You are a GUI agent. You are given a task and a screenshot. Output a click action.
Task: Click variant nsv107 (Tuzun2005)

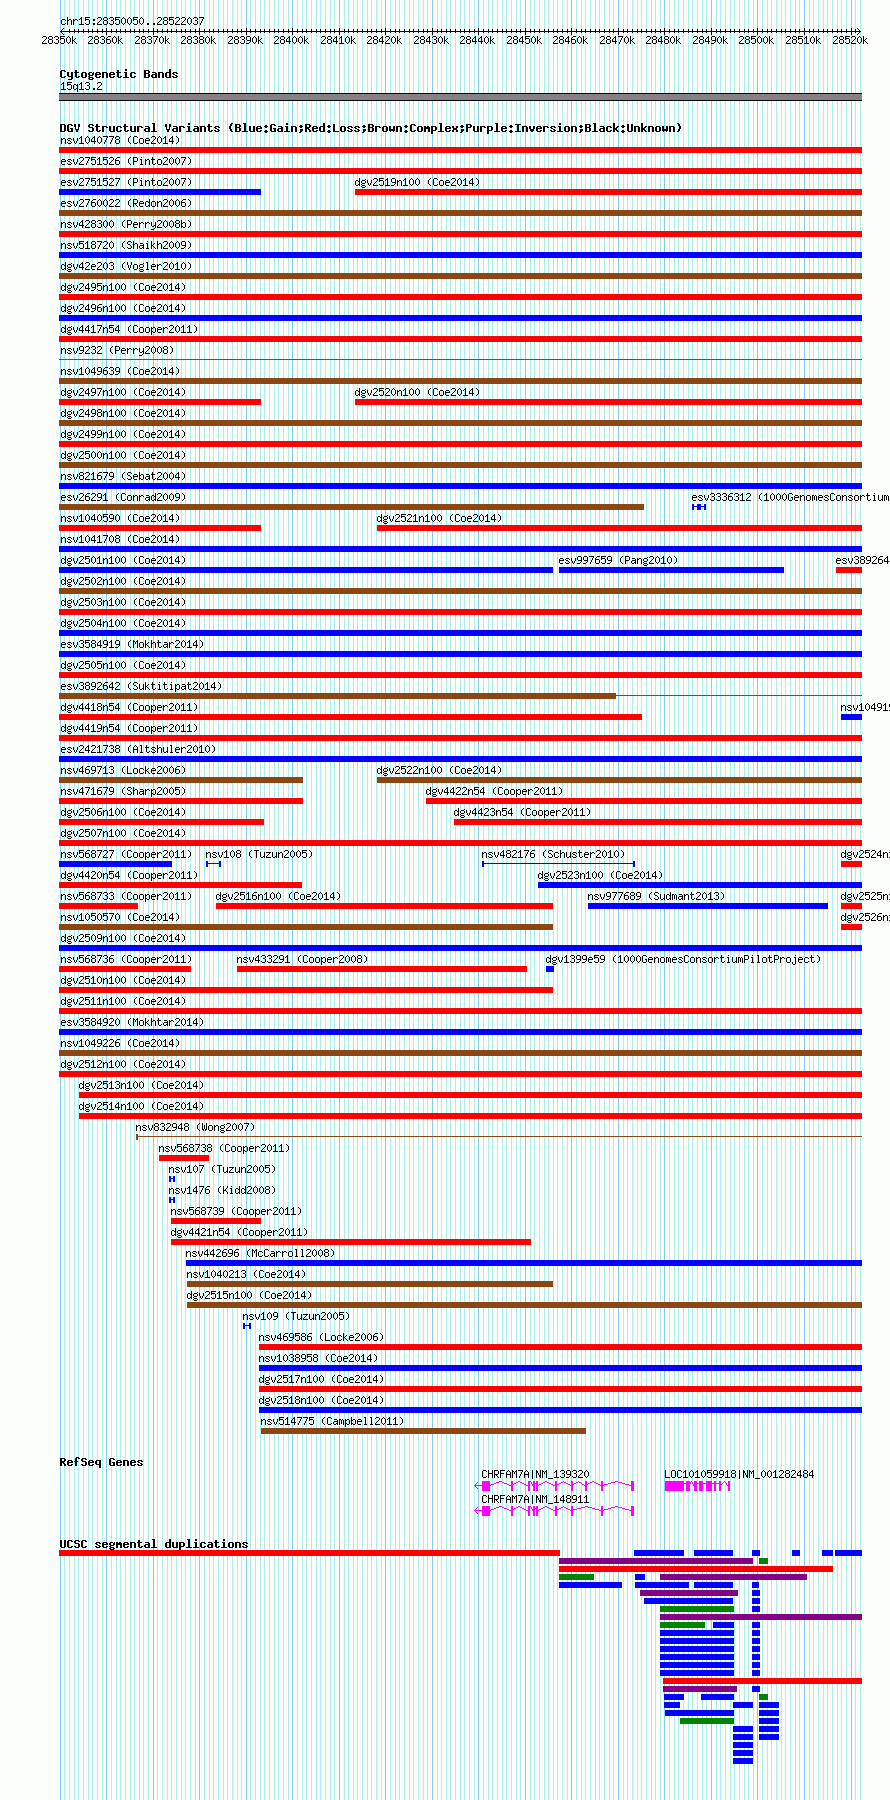tap(222, 1170)
